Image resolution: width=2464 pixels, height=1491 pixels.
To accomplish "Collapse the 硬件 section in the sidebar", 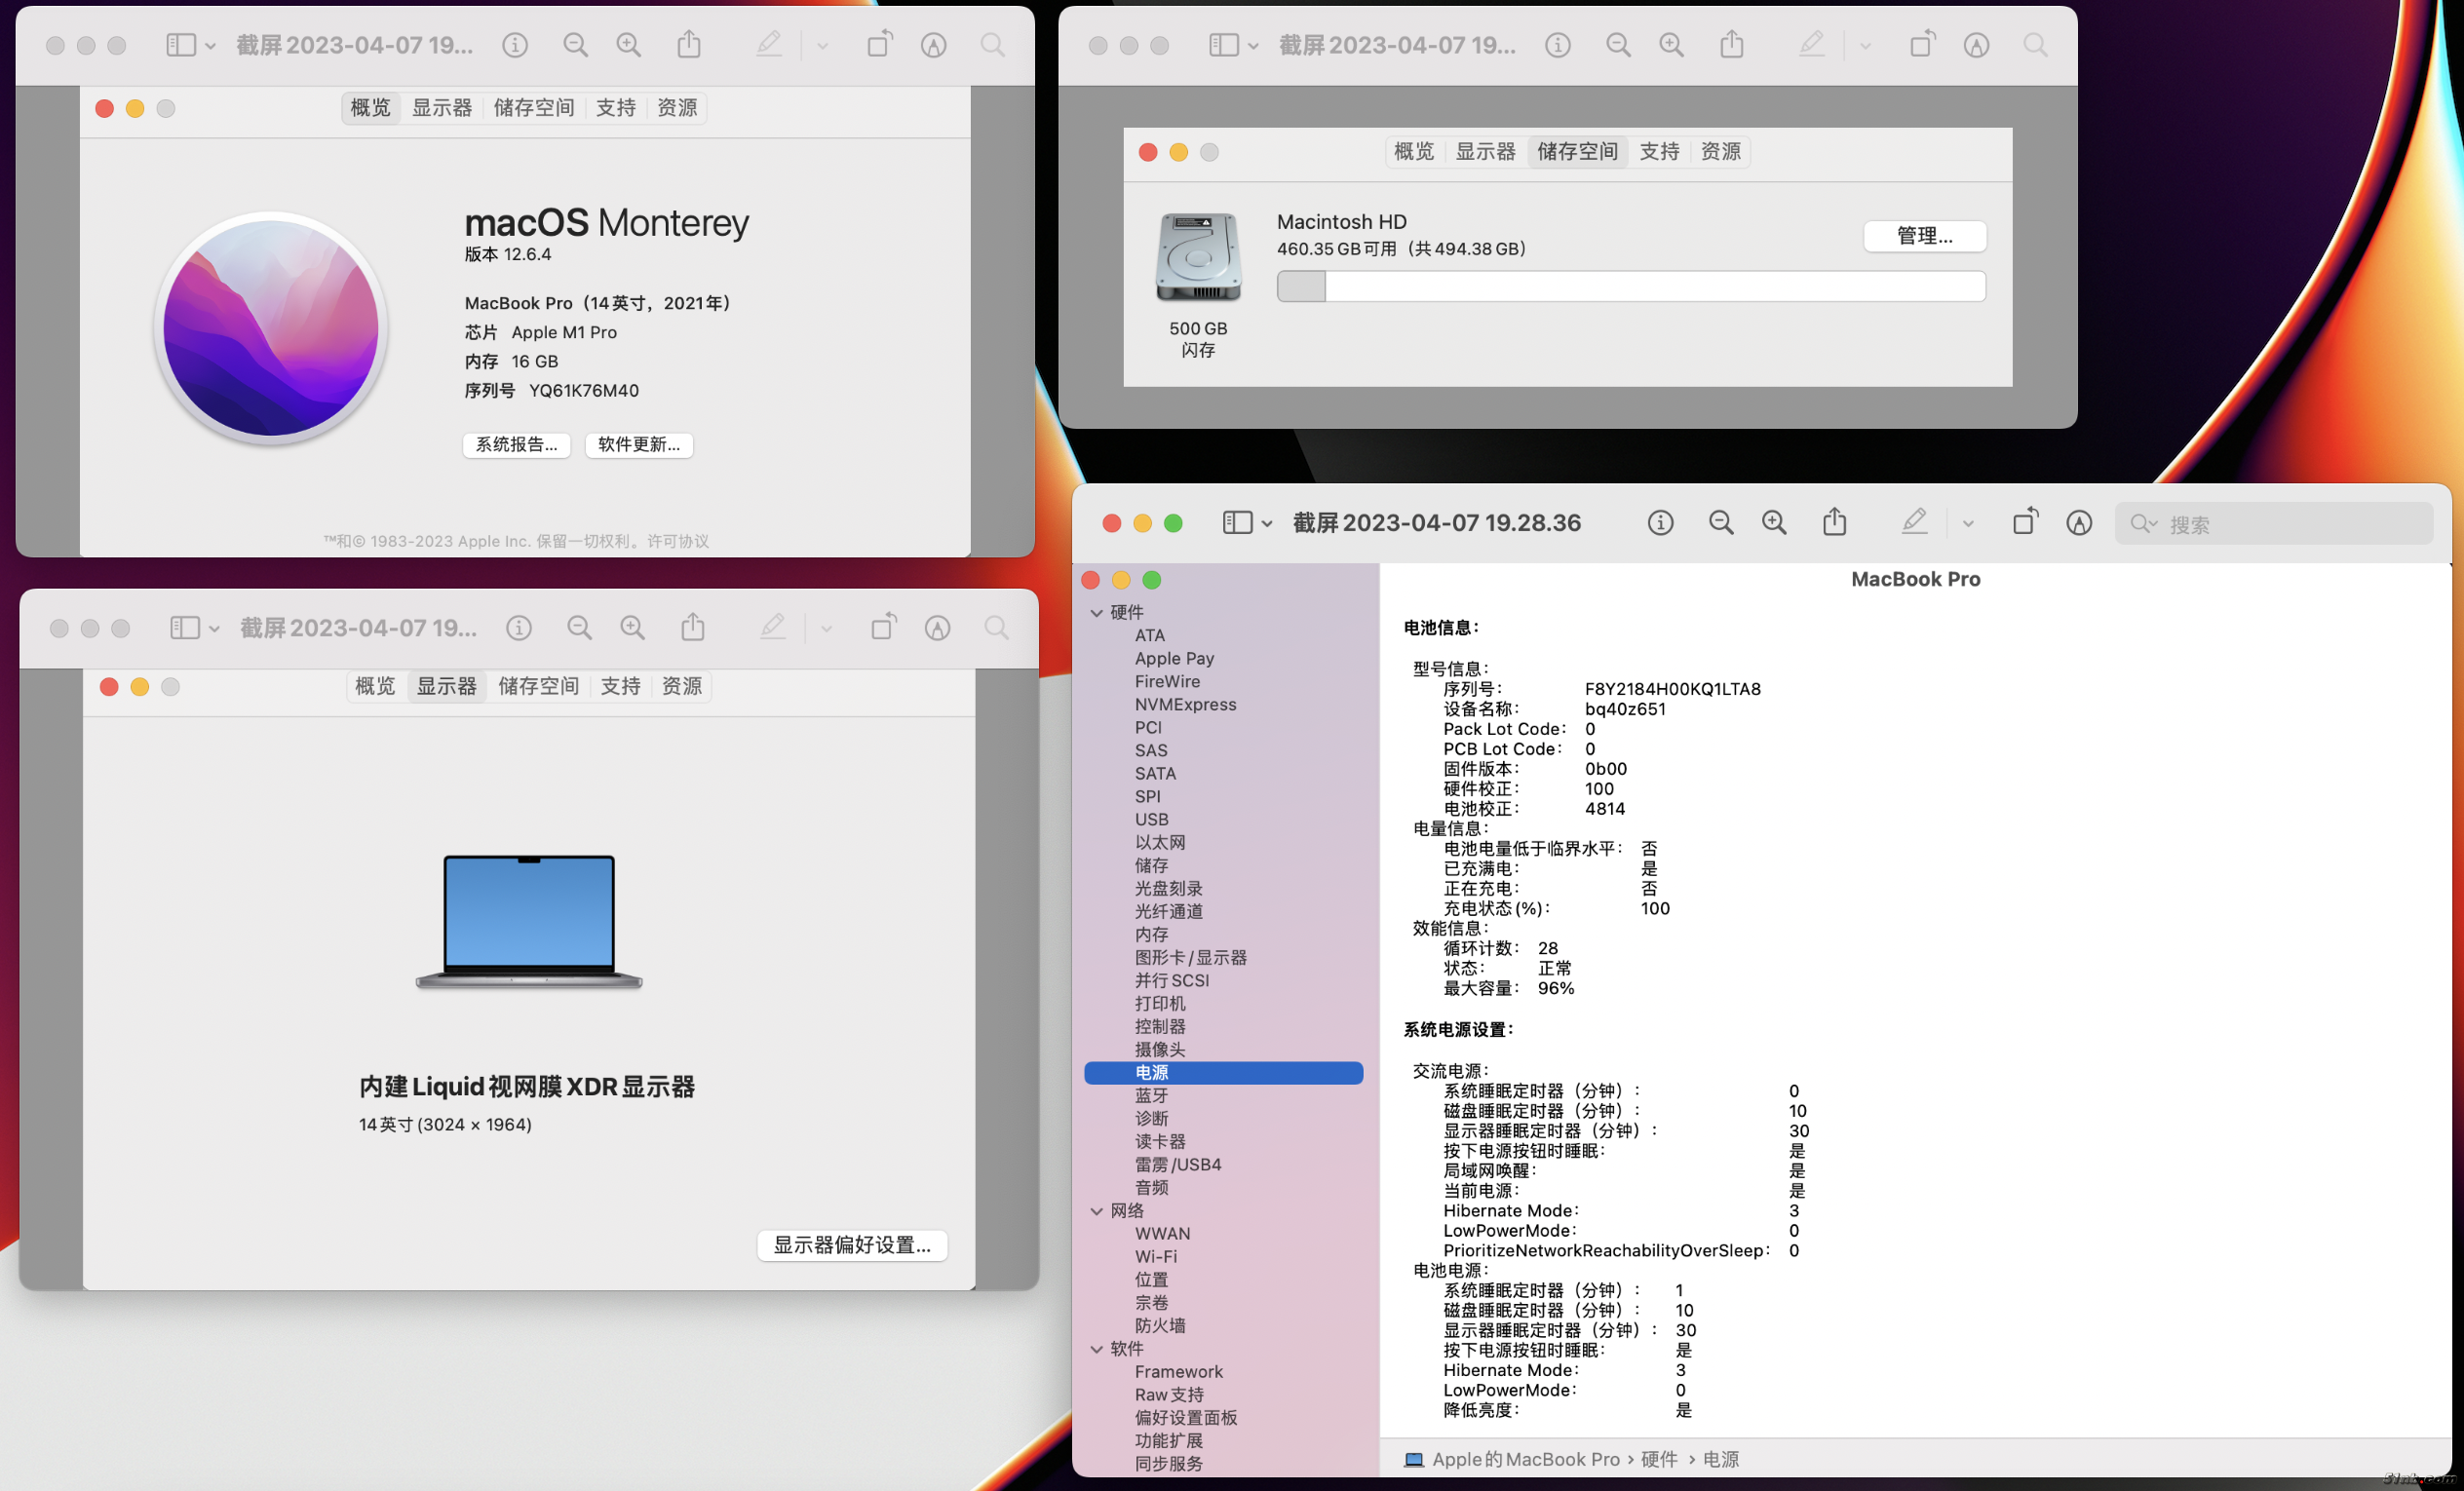I will (1097, 612).
